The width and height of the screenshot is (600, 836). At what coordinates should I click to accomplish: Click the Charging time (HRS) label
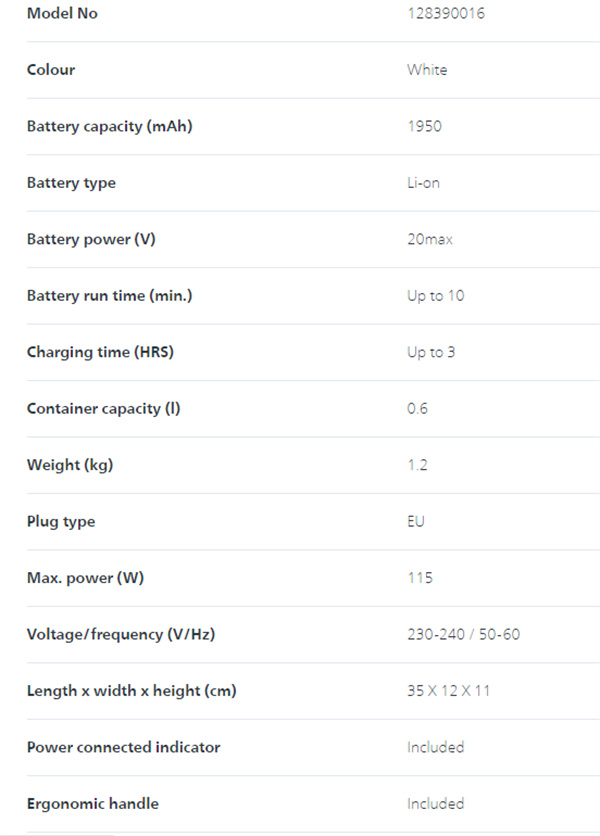tap(100, 352)
